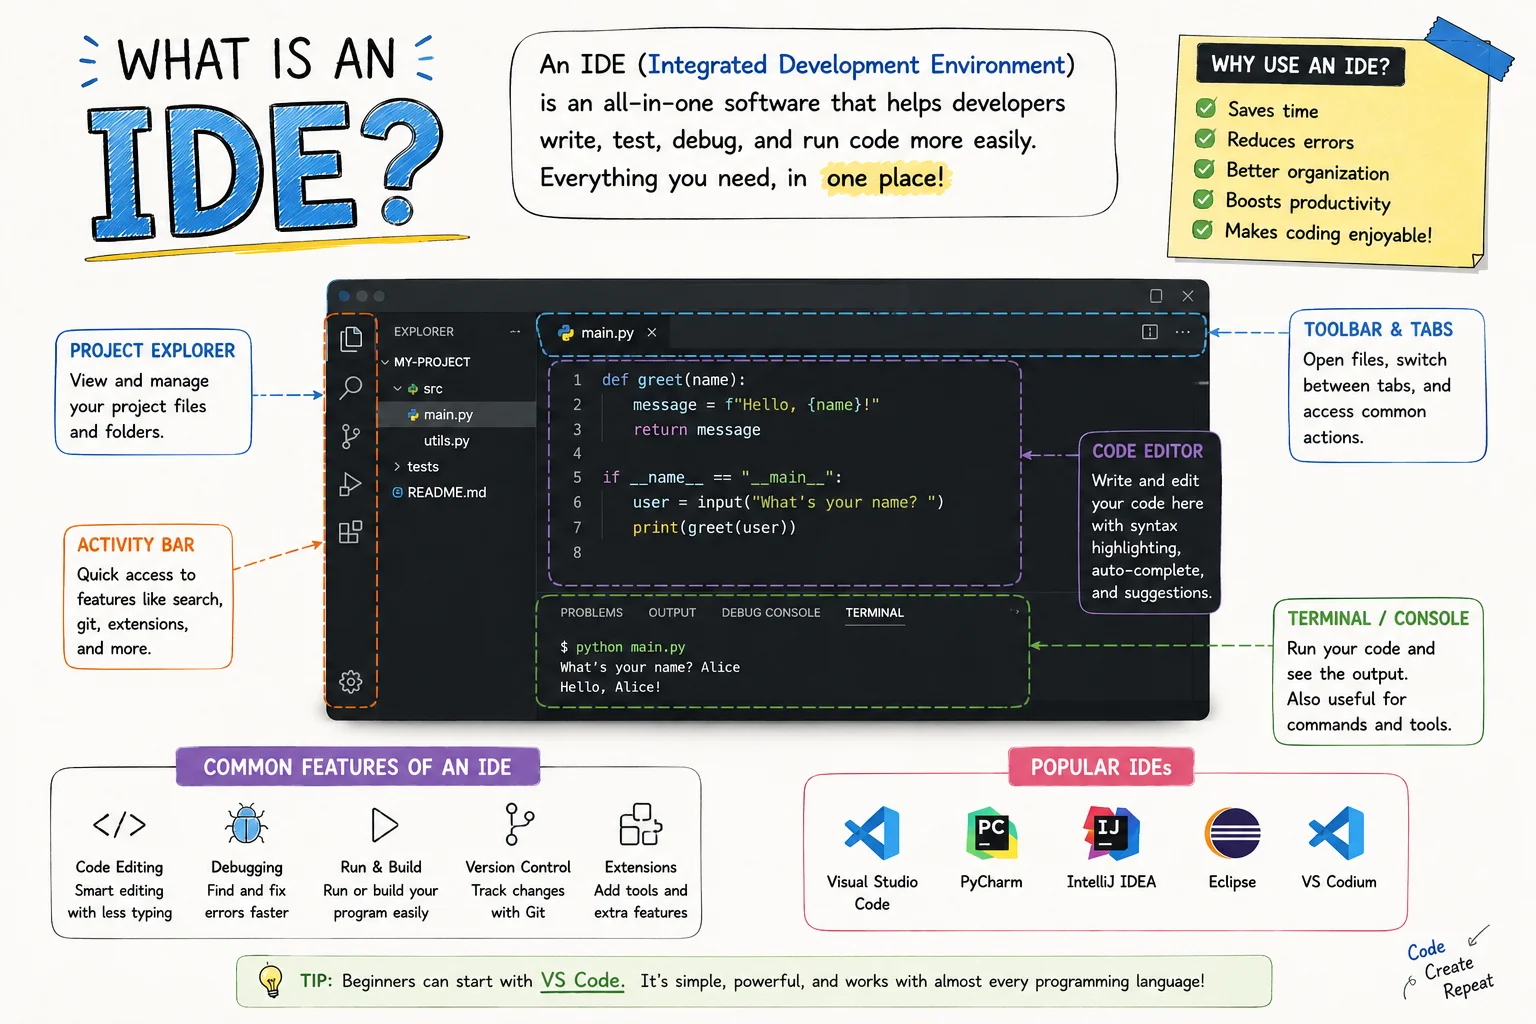Click the 'def greet(name):' code line
The width and height of the screenshot is (1536, 1024).
coord(673,380)
